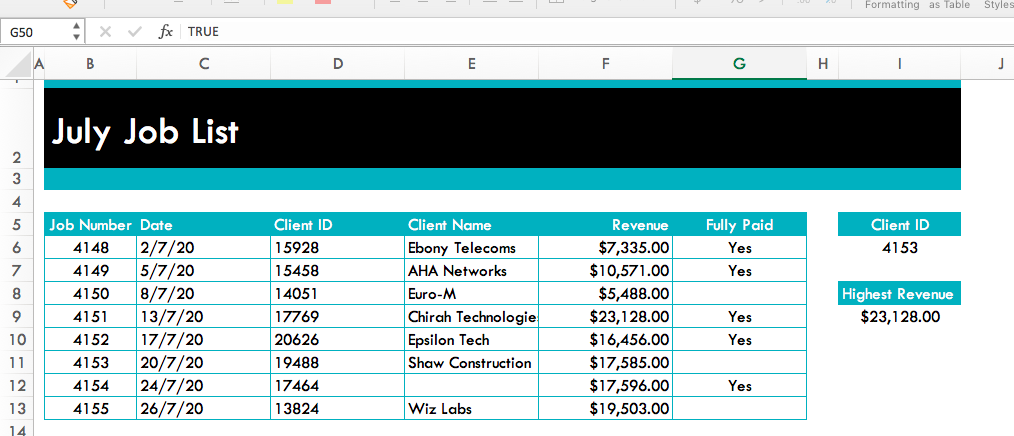1014x436 pixels.
Task: Select client ID 13824 cell
Action: pos(338,409)
